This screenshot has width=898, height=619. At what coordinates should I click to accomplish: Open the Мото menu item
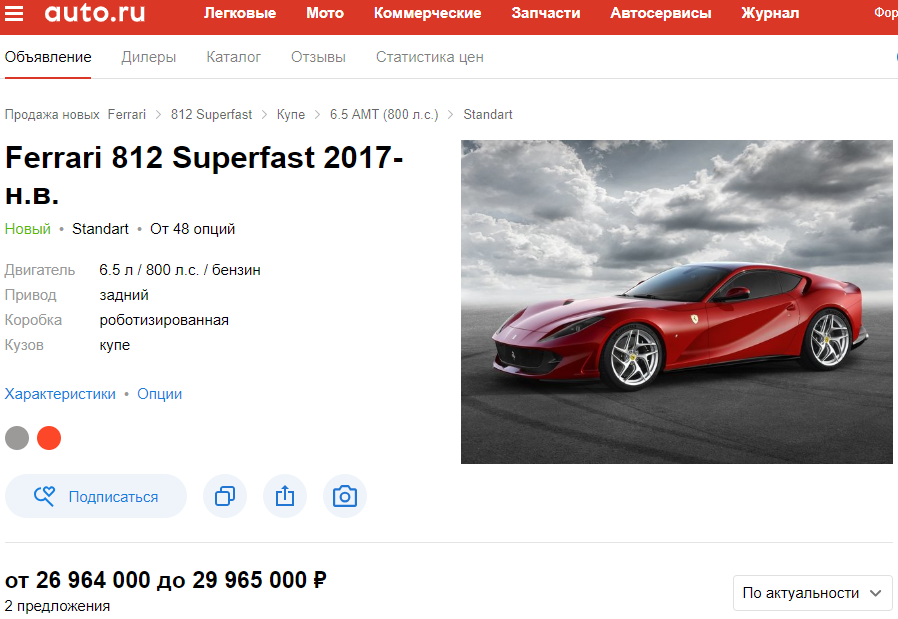(x=325, y=13)
